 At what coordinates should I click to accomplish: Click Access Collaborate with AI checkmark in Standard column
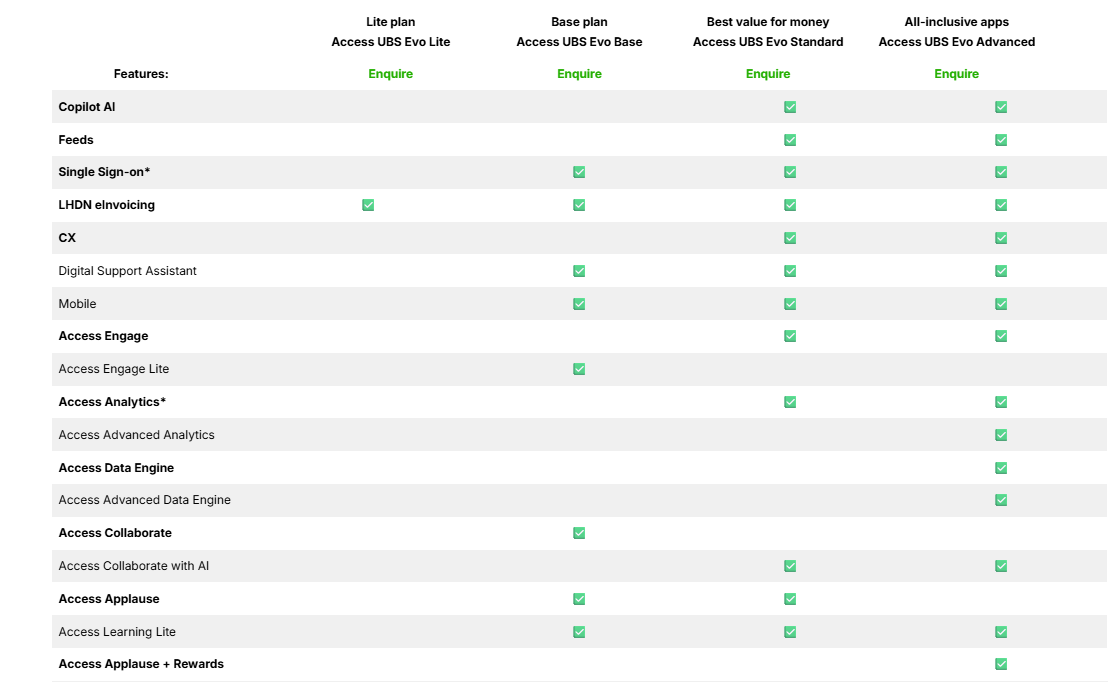pos(790,566)
